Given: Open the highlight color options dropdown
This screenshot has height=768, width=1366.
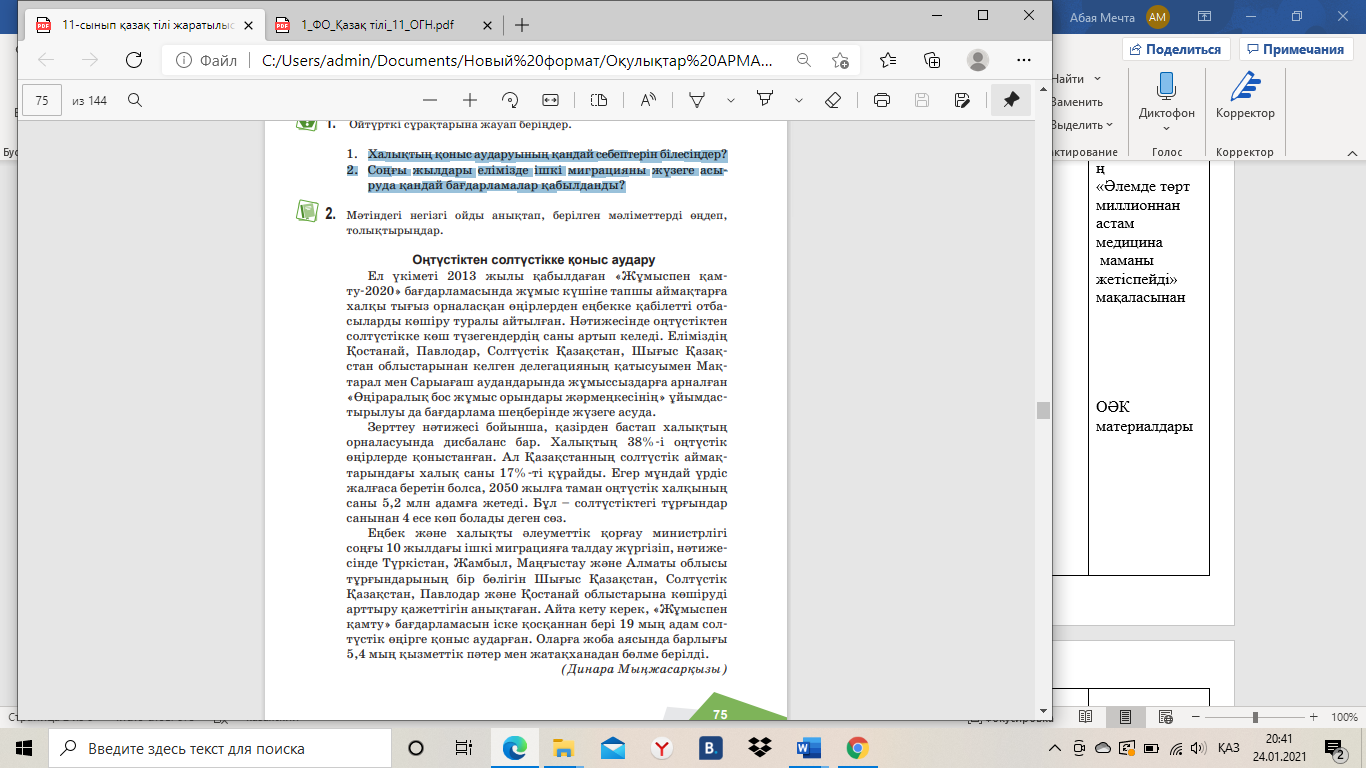Looking at the screenshot, I should click(798, 100).
